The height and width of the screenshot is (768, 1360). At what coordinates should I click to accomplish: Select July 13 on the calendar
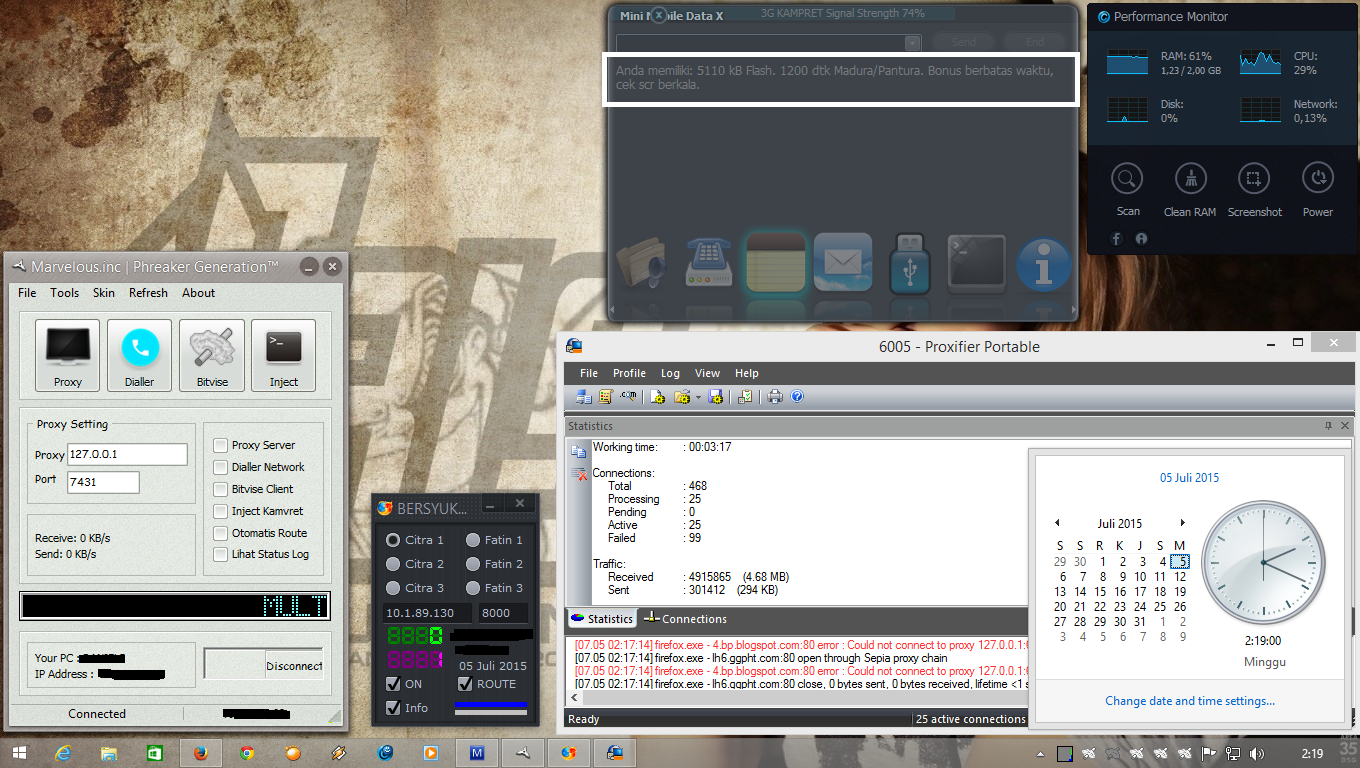(1061, 591)
